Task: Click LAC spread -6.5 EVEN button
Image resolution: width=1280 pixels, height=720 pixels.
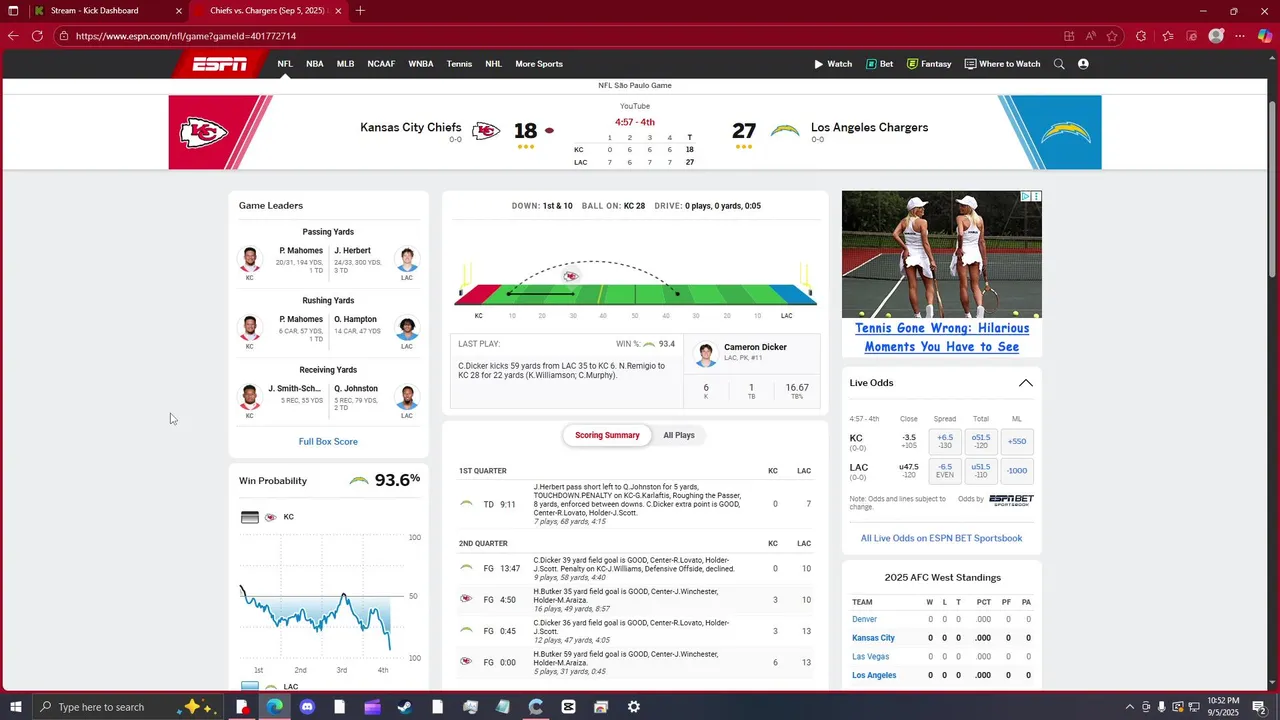Action: click(945, 471)
